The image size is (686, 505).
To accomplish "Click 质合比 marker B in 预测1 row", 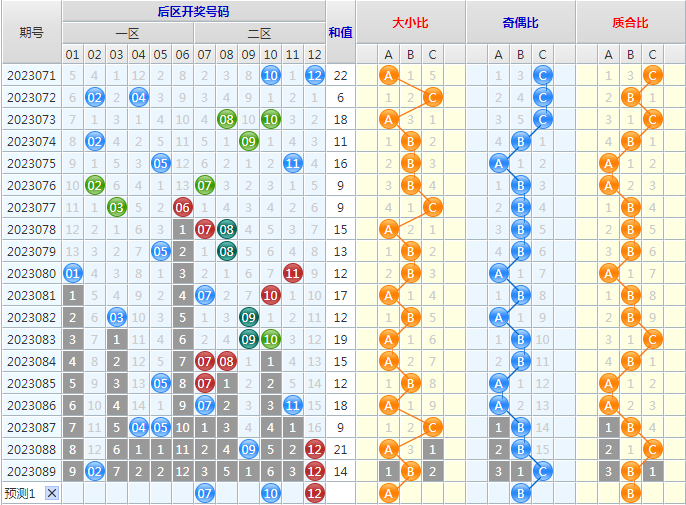I will tap(630, 494).
